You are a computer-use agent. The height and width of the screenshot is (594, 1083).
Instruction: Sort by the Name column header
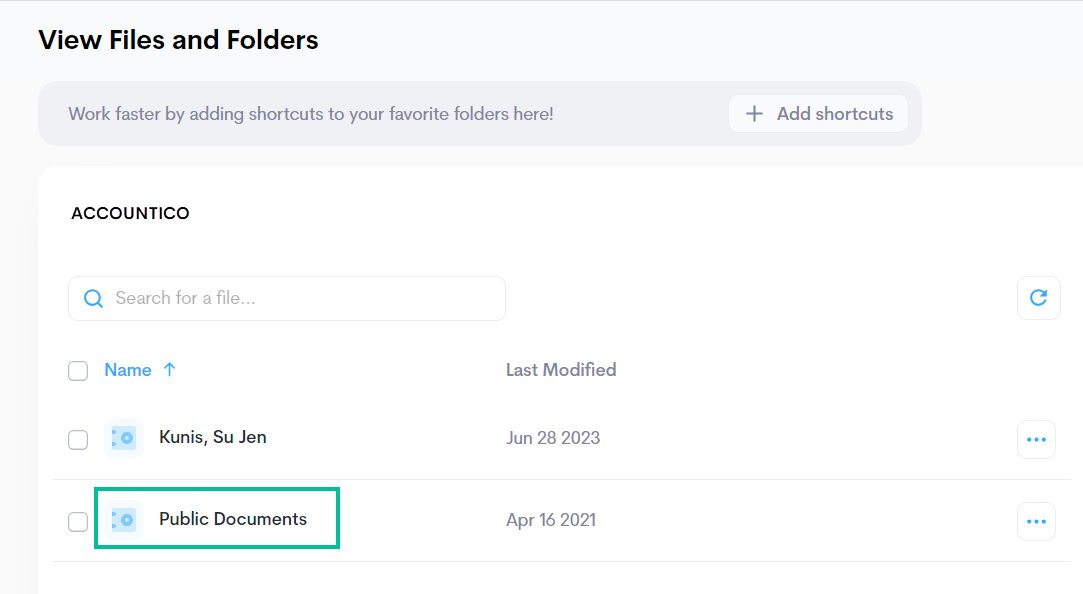pyautogui.click(x=128, y=370)
